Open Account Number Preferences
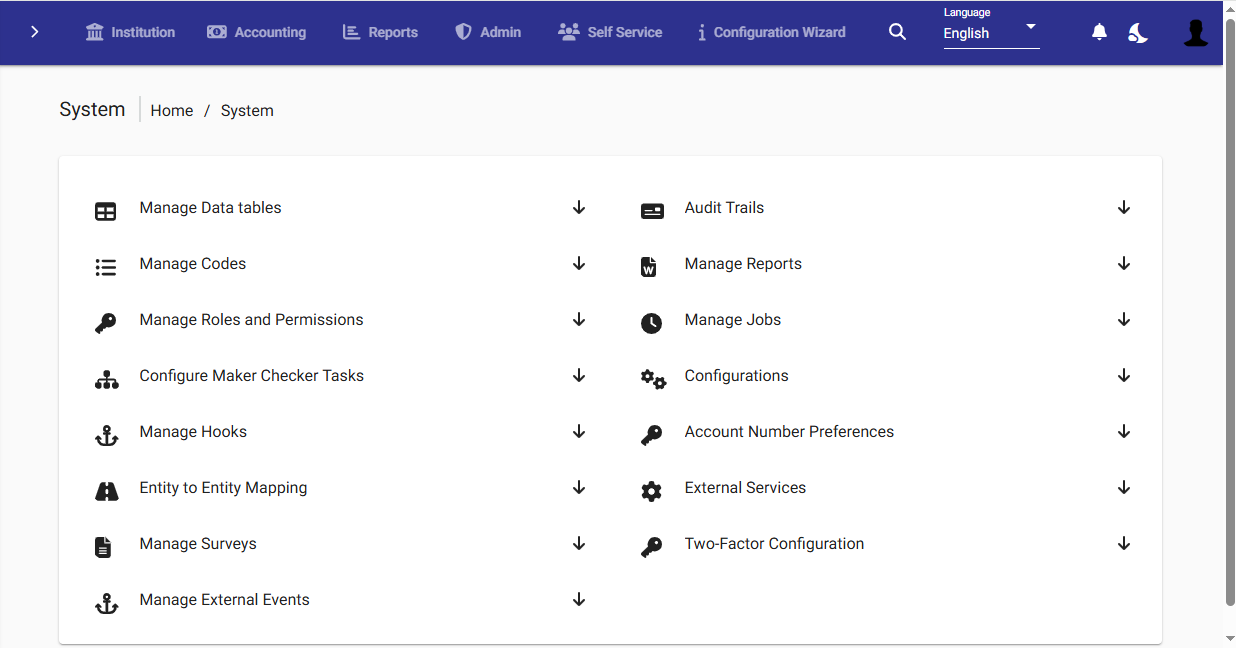 [x=789, y=432]
